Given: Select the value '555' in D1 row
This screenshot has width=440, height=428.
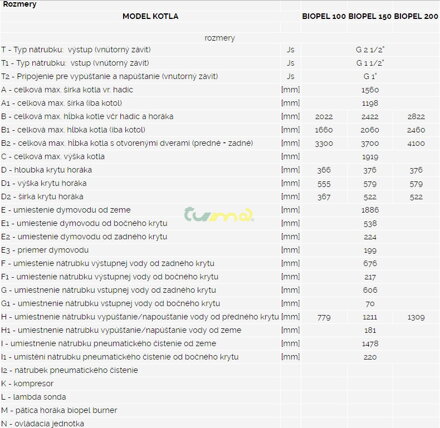Looking at the screenshot, I should pos(324,184).
